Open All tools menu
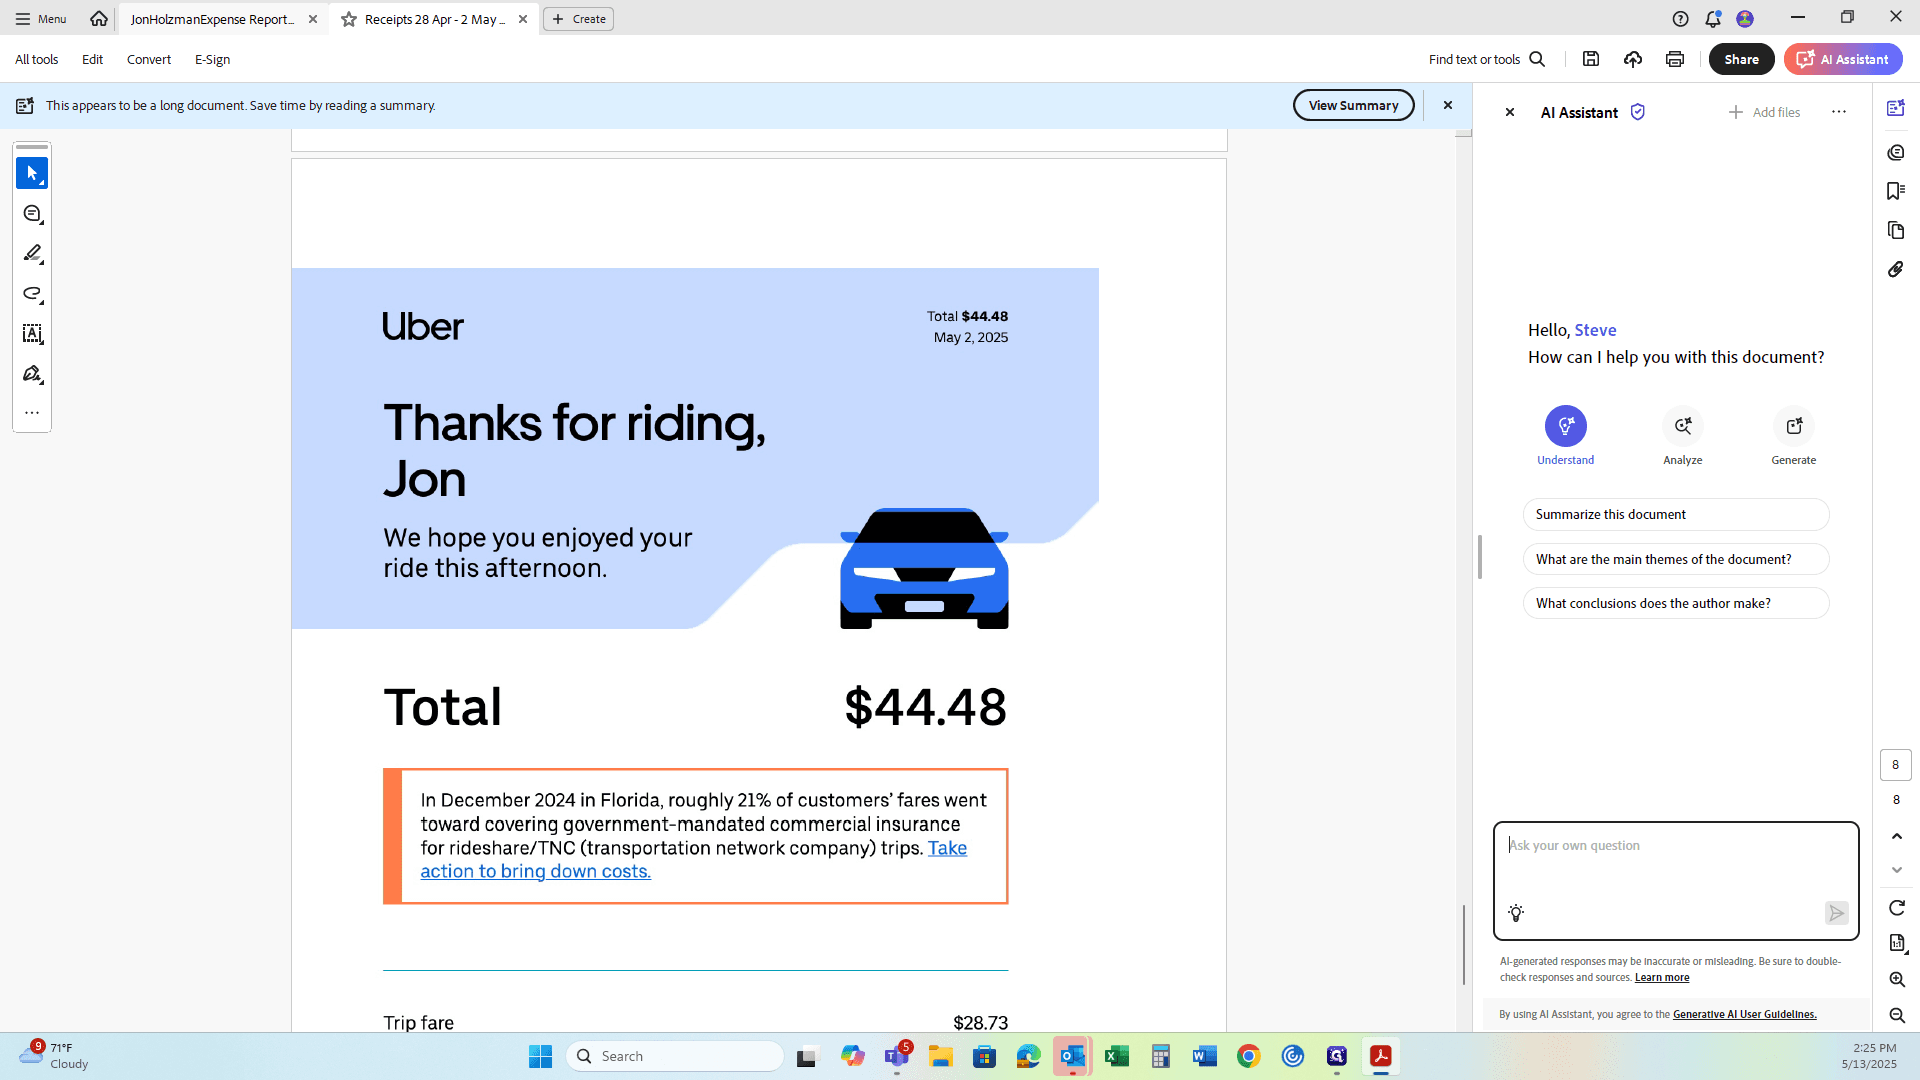This screenshot has height=1080, width=1920. 36,59
